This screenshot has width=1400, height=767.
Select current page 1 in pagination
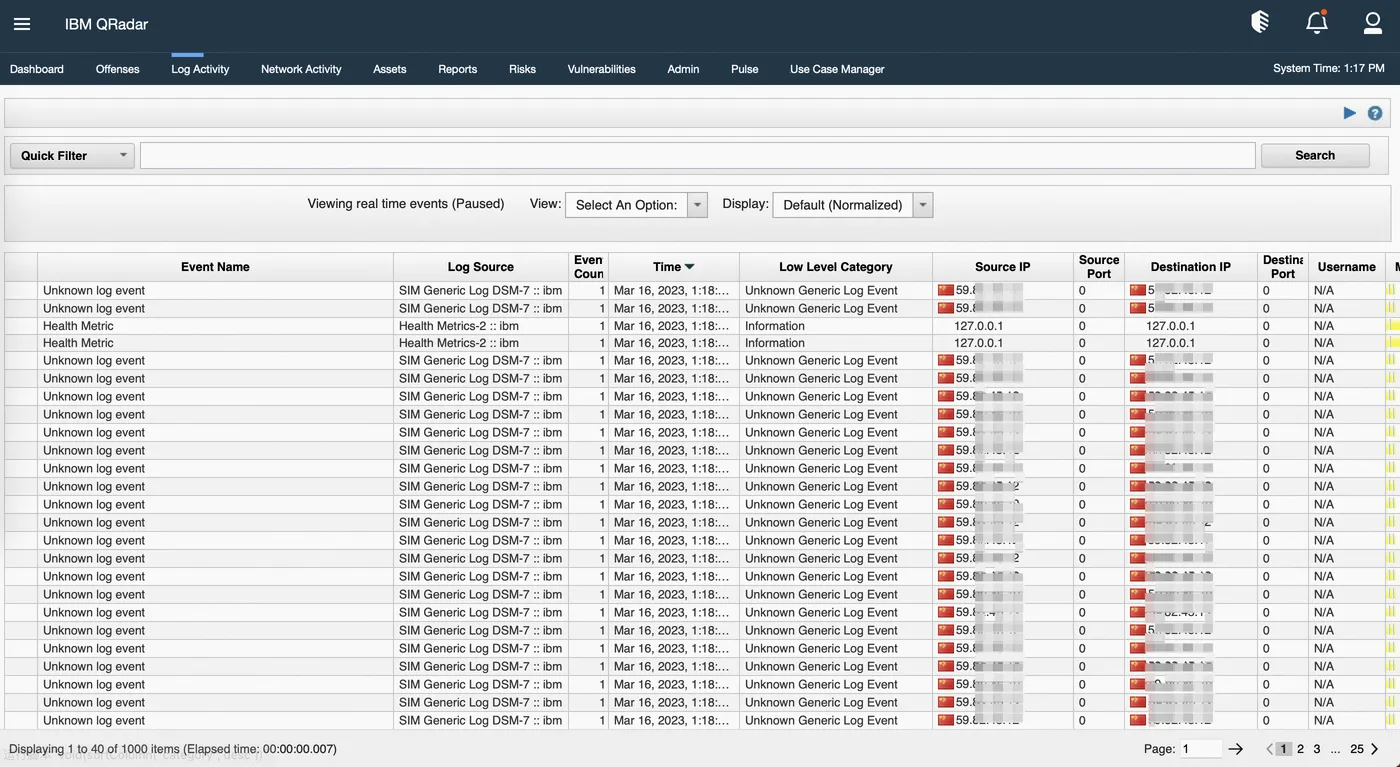[x=1285, y=749]
